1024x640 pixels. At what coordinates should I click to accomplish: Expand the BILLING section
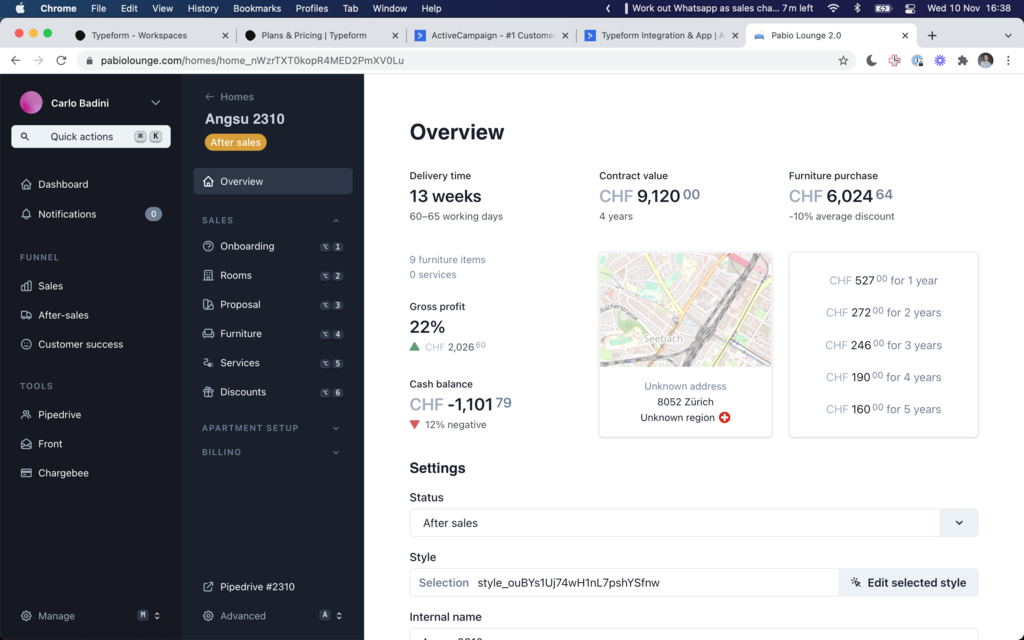[x=336, y=453]
